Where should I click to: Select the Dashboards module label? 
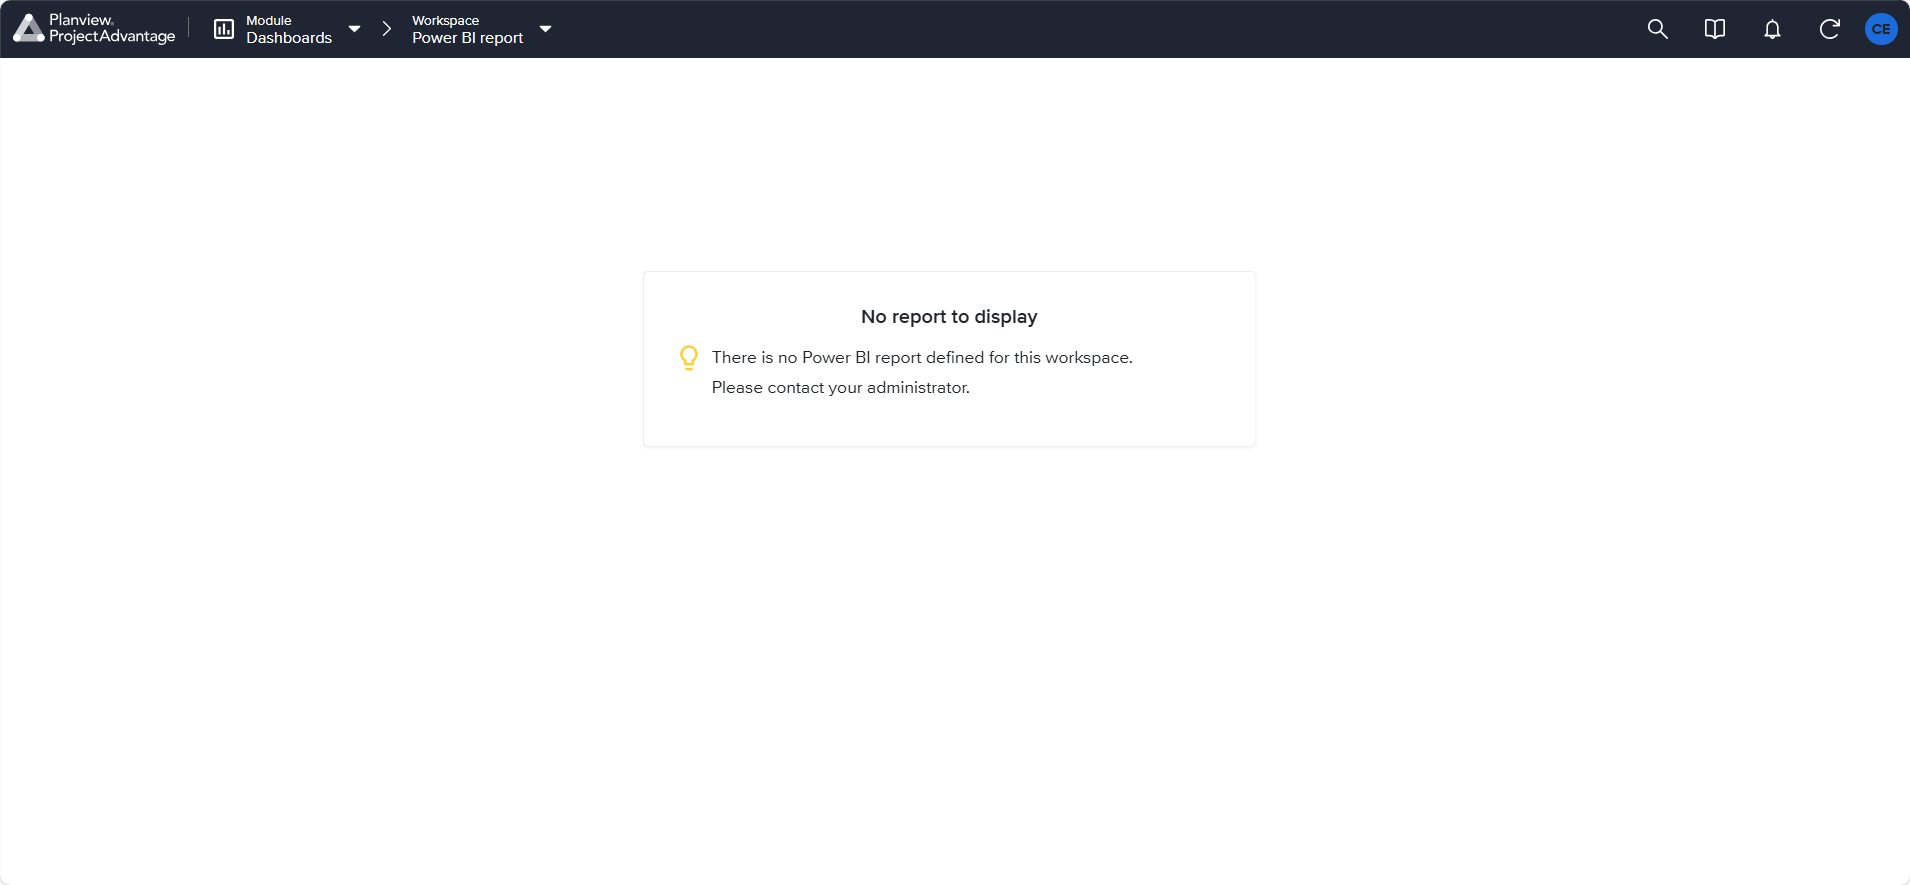pyautogui.click(x=289, y=38)
